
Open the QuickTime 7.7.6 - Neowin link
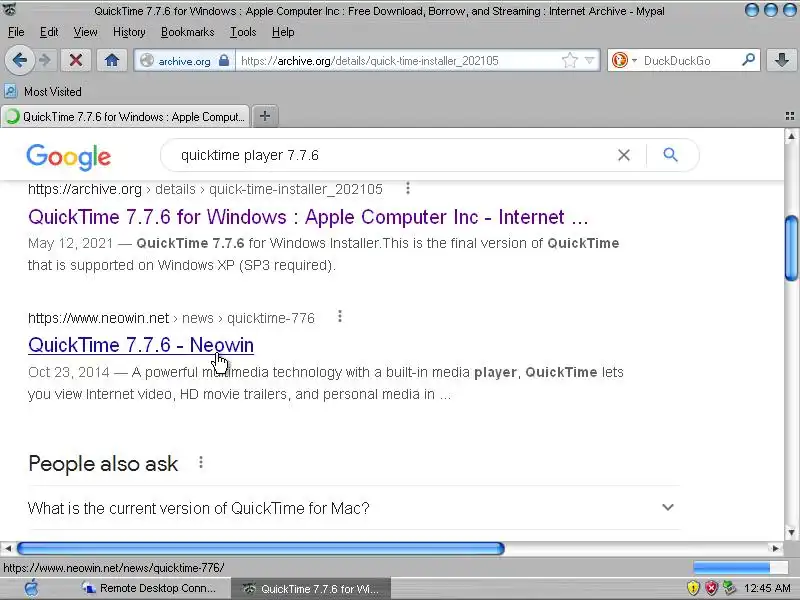141,345
